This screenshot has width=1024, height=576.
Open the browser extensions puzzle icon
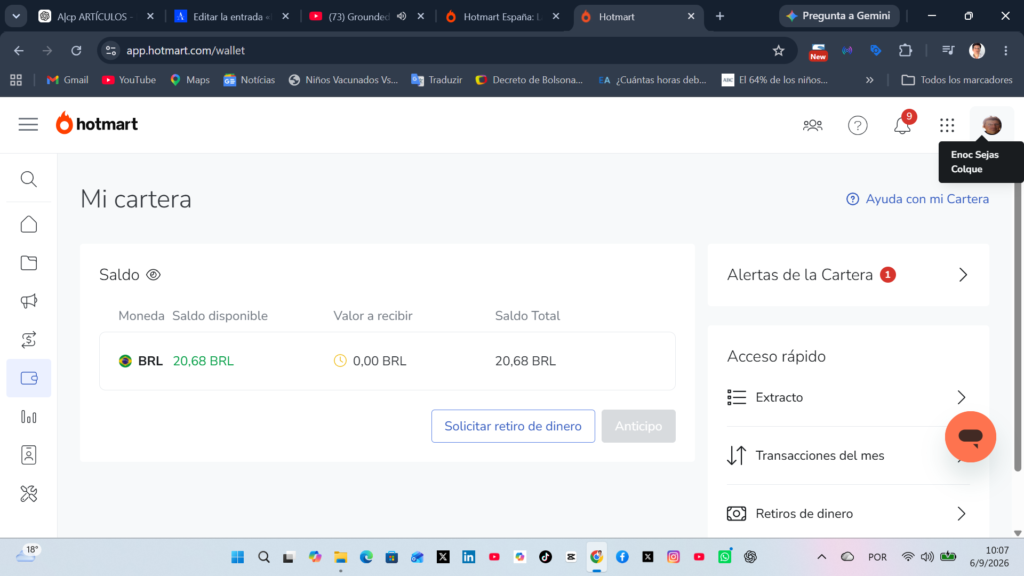(905, 50)
